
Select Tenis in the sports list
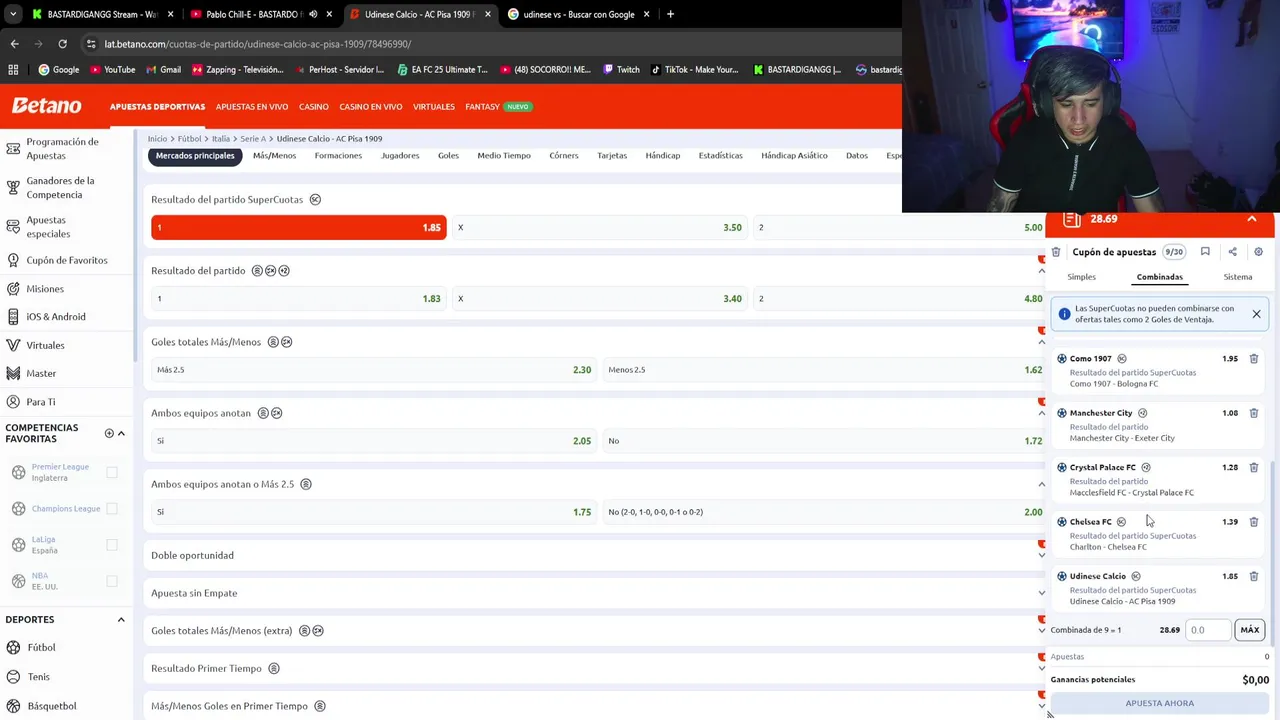(38, 677)
